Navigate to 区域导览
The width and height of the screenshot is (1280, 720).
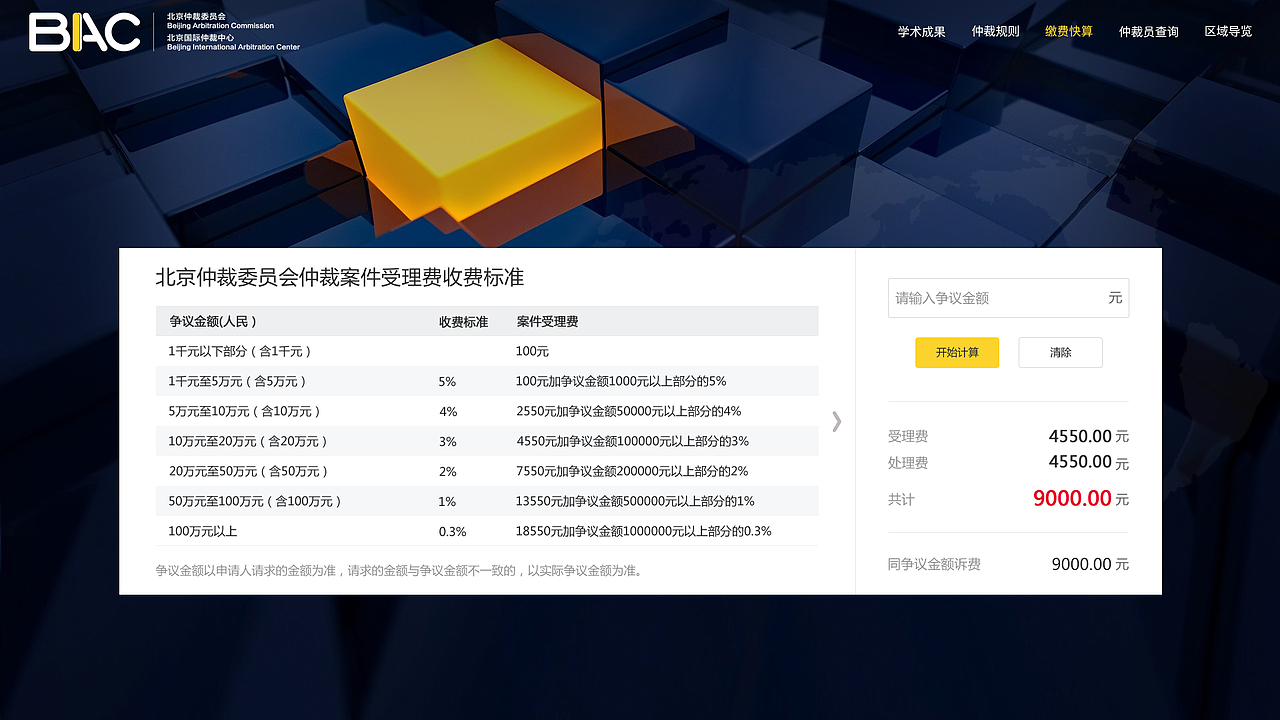[1228, 31]
